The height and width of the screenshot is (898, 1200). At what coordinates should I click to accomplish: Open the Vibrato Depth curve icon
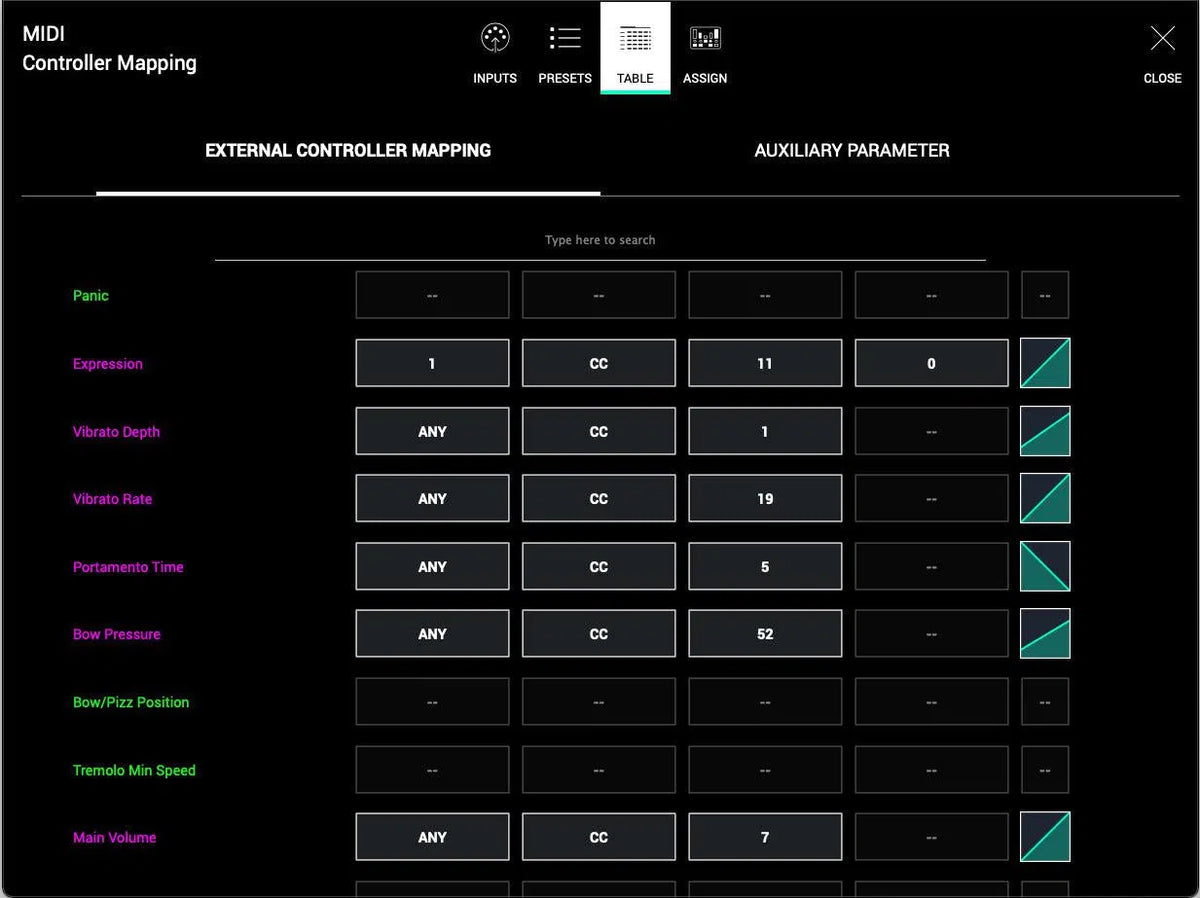click(x=1045, y=430)
